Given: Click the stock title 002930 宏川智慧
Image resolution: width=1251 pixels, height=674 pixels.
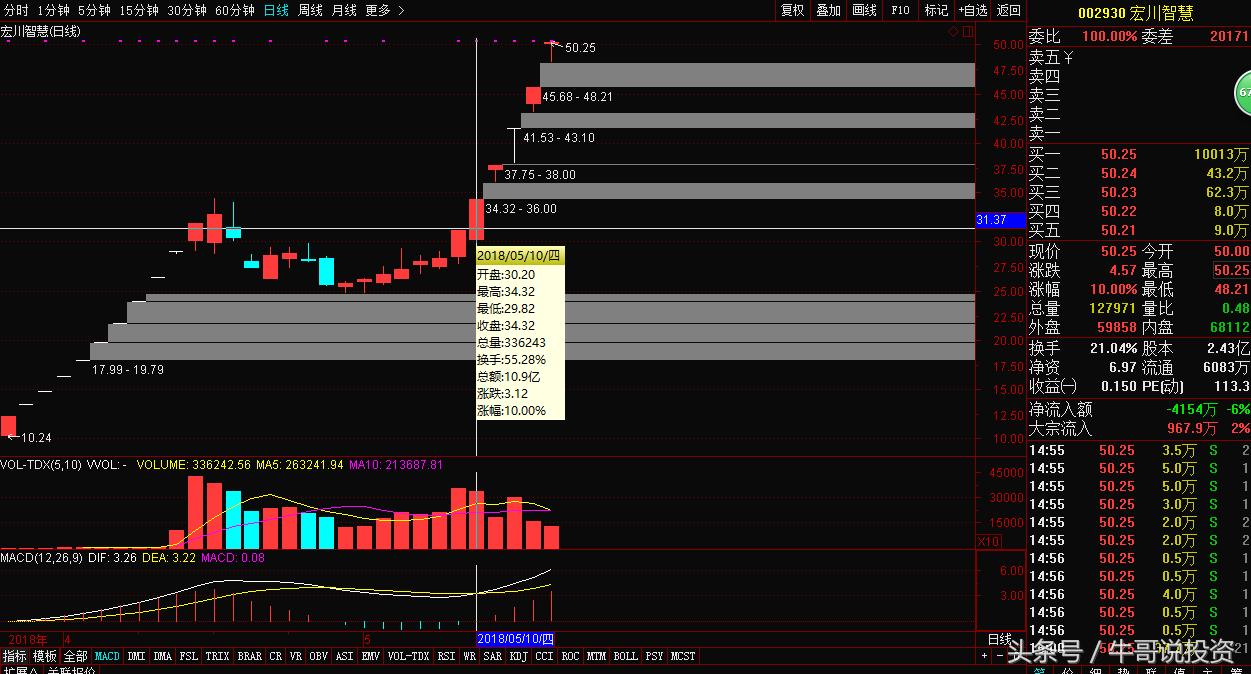Looking at the screenshot, I should coord(1135,13).
